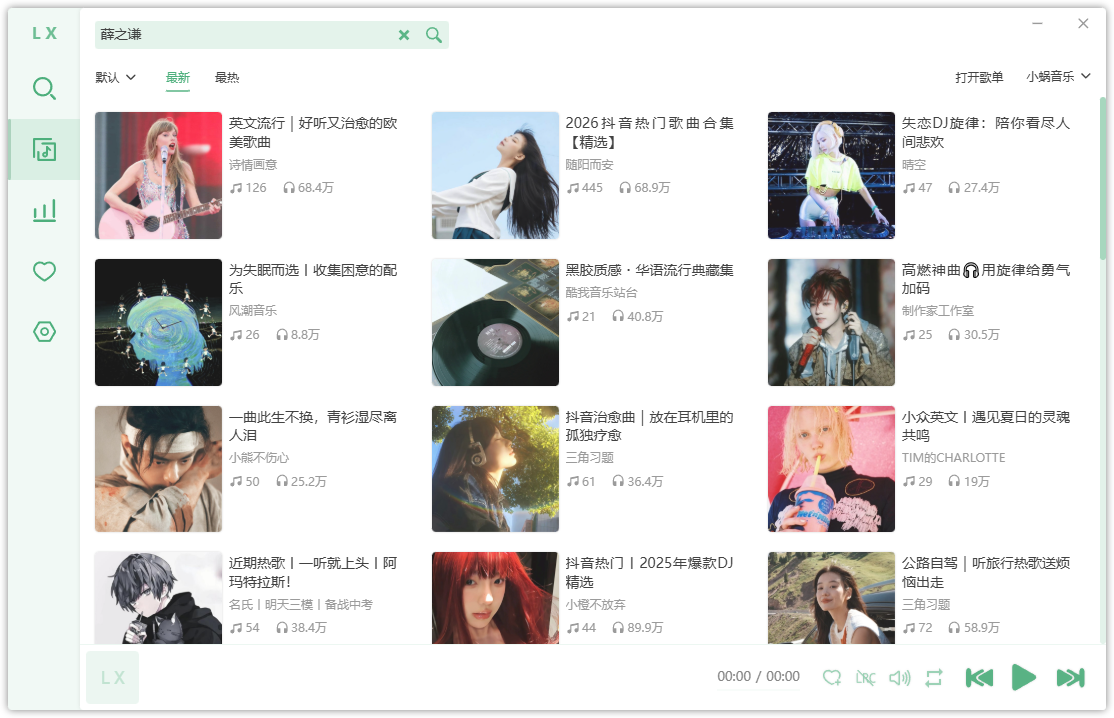Switch sorting to 最热
The image size is (1114, 718).
(227, 76)
